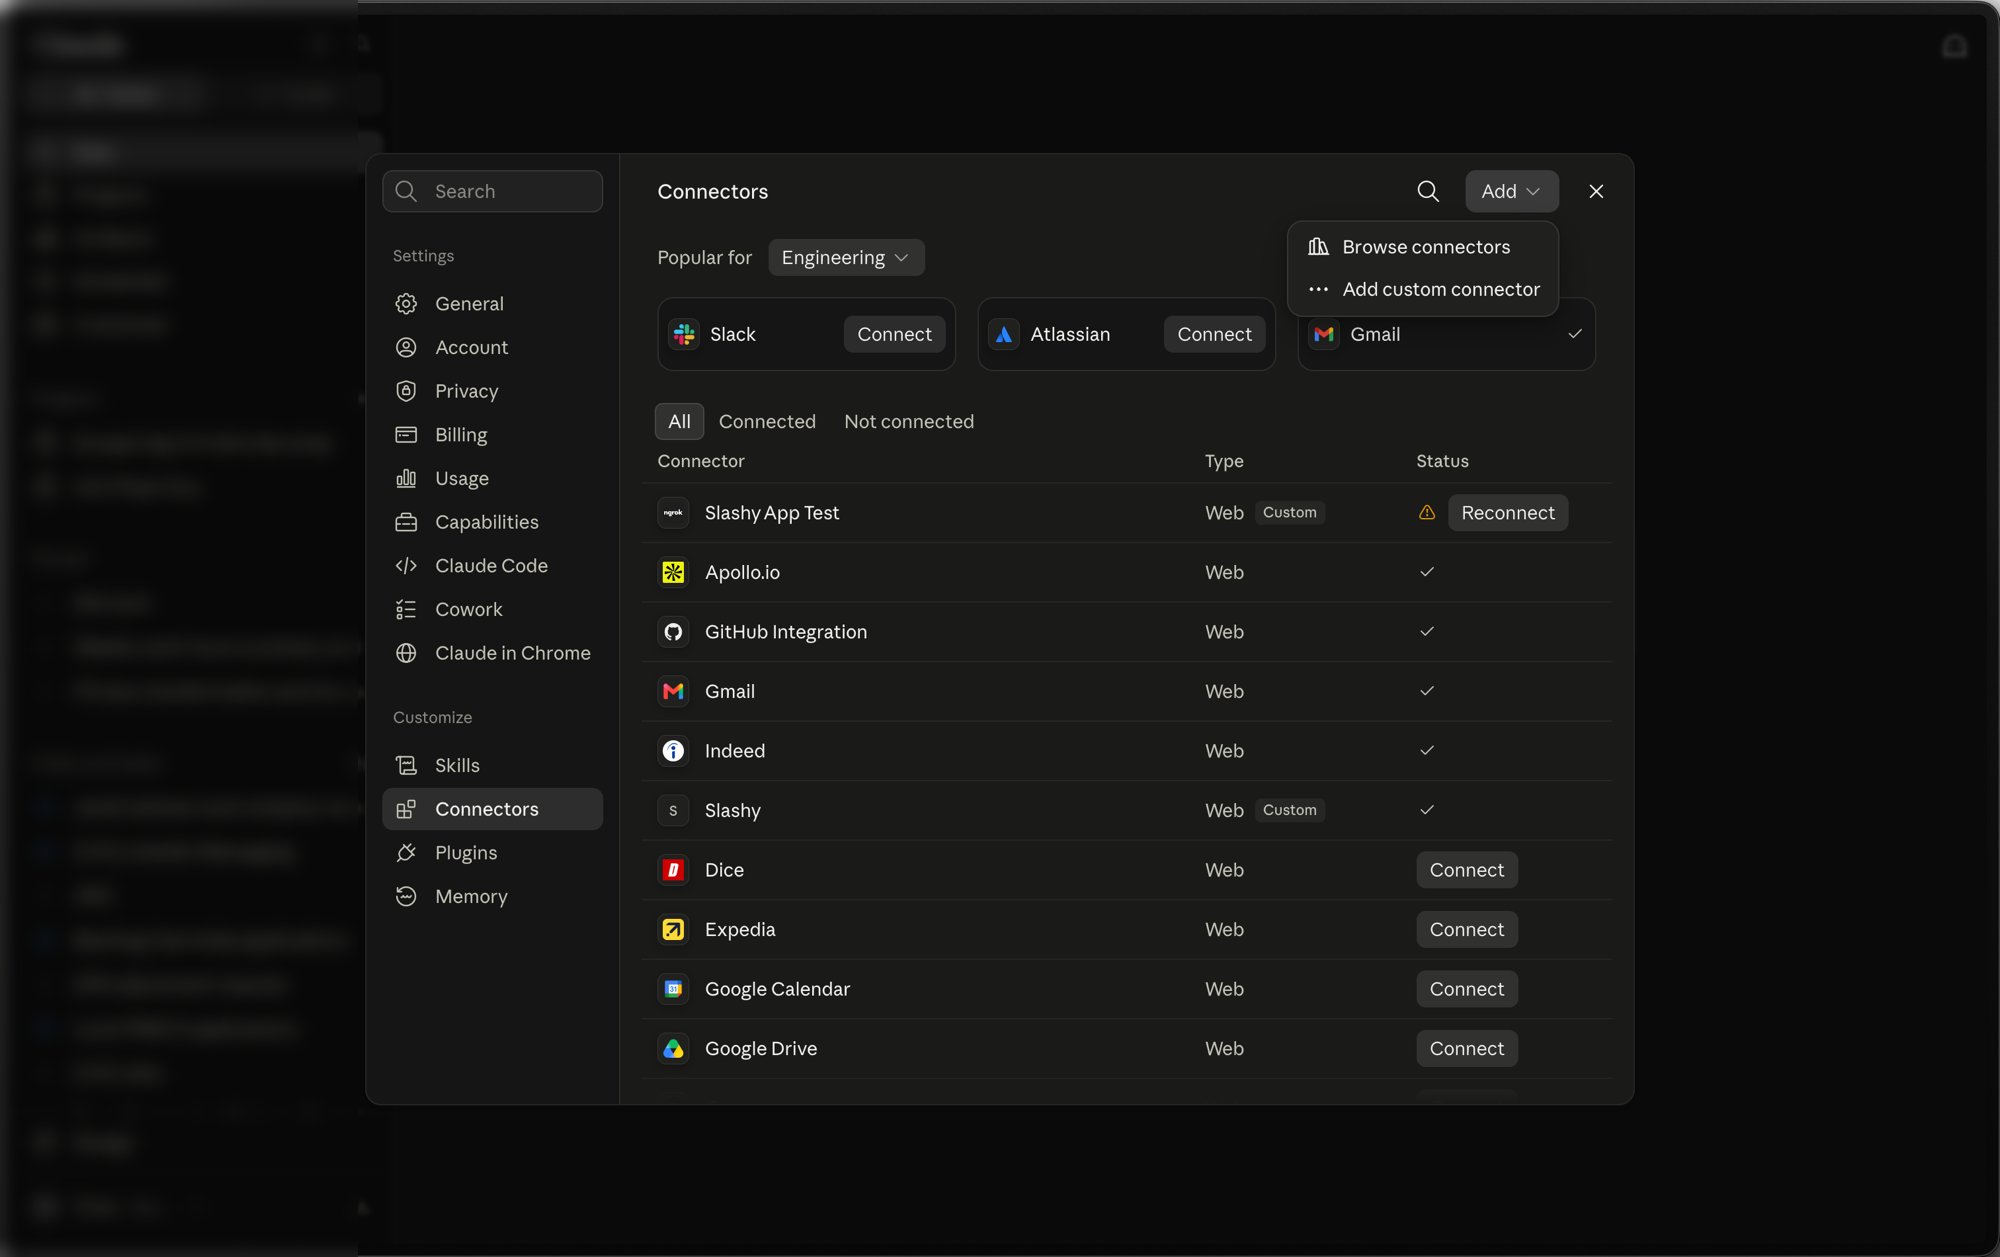The image size is (2000, 1257).
Task: Open Claude in Chrome settings
Action: (x=492, y=652)
